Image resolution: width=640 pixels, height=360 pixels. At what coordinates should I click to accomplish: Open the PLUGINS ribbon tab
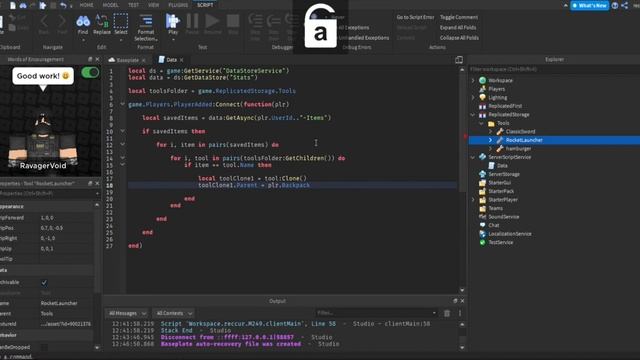click(x=178, y=5)
